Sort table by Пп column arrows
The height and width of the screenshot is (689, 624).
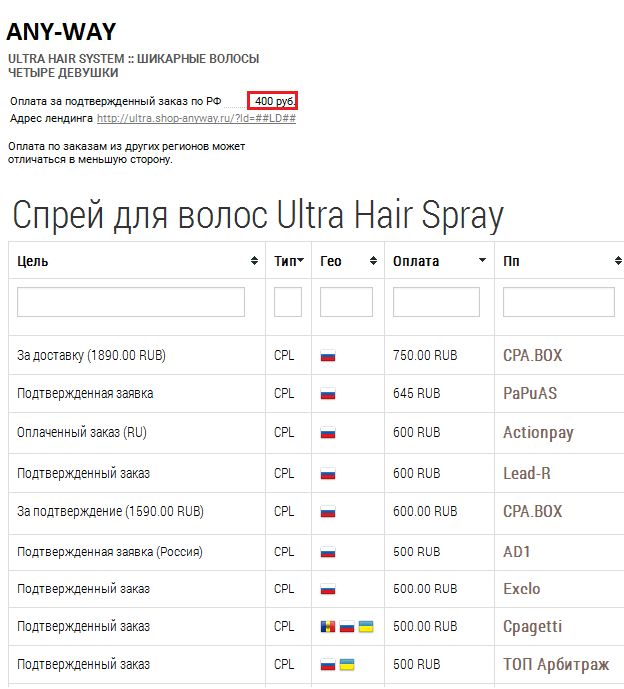618,260
